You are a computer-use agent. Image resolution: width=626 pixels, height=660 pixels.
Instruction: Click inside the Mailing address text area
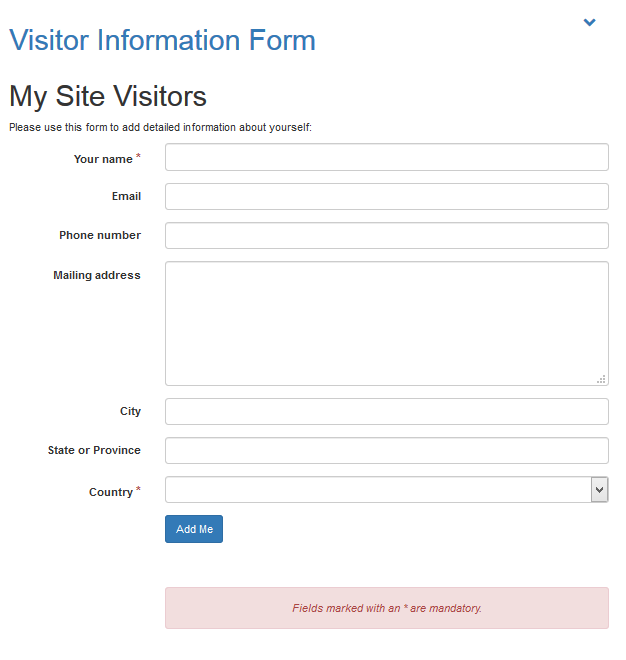(386, 323)
